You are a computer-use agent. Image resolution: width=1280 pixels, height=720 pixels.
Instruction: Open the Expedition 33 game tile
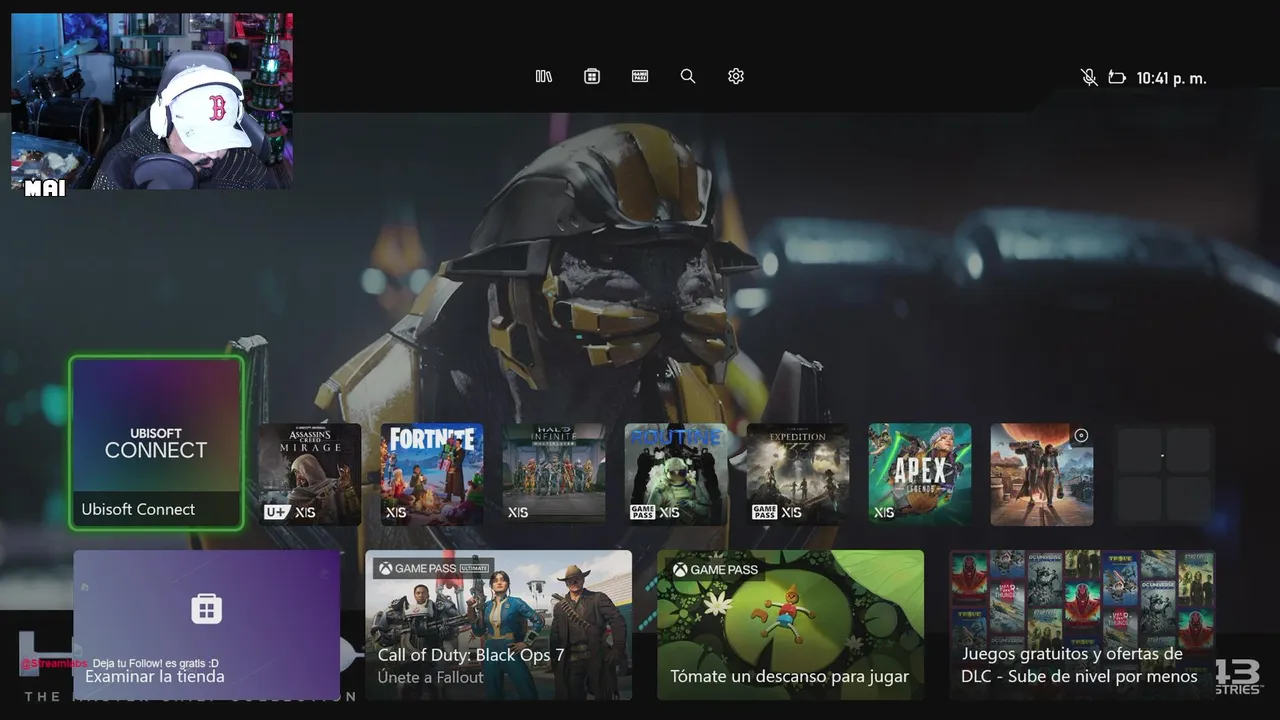[x=798, y=474]
